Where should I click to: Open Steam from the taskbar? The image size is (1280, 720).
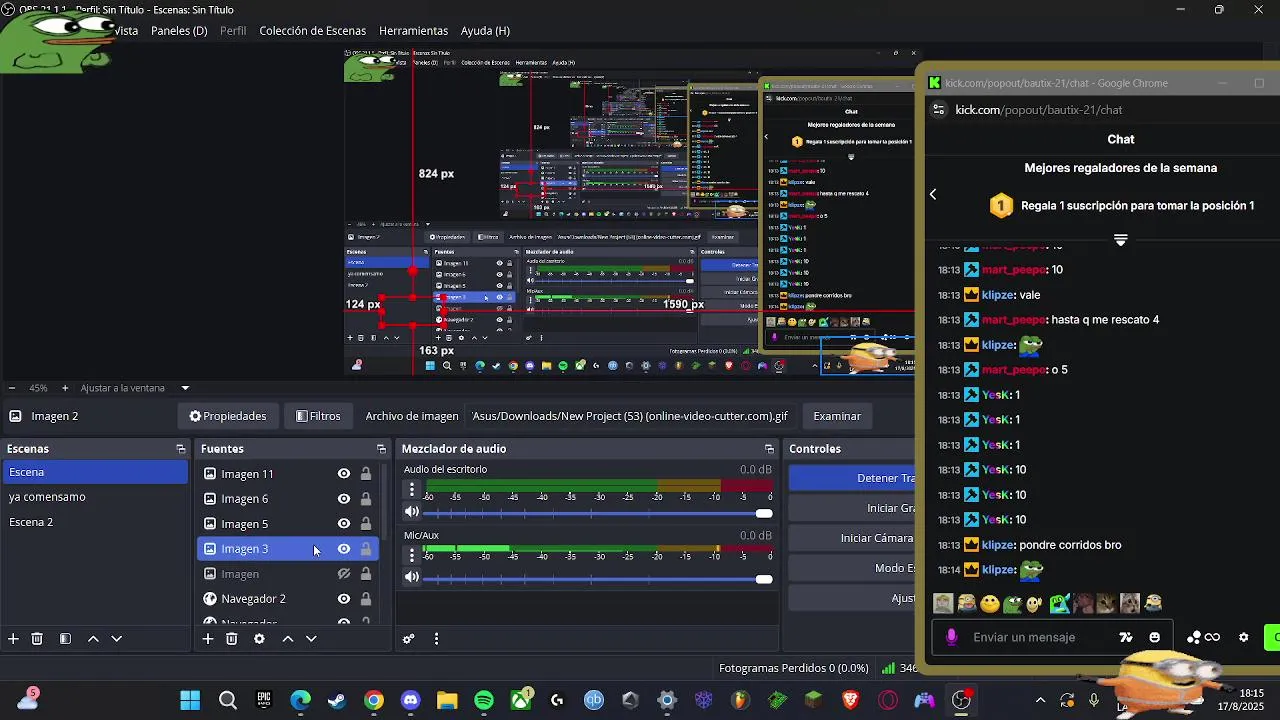click(x=337, y=701)
